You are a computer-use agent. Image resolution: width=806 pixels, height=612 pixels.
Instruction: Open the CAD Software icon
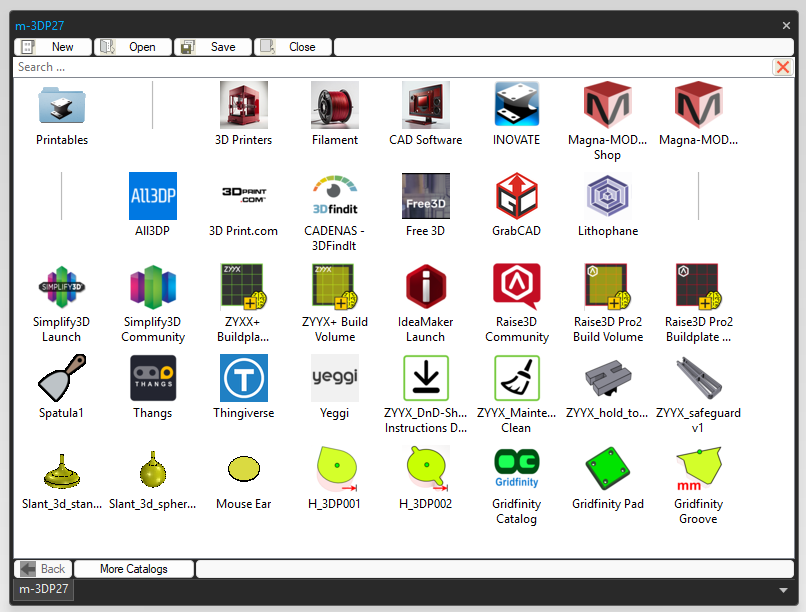coord(426,105)
